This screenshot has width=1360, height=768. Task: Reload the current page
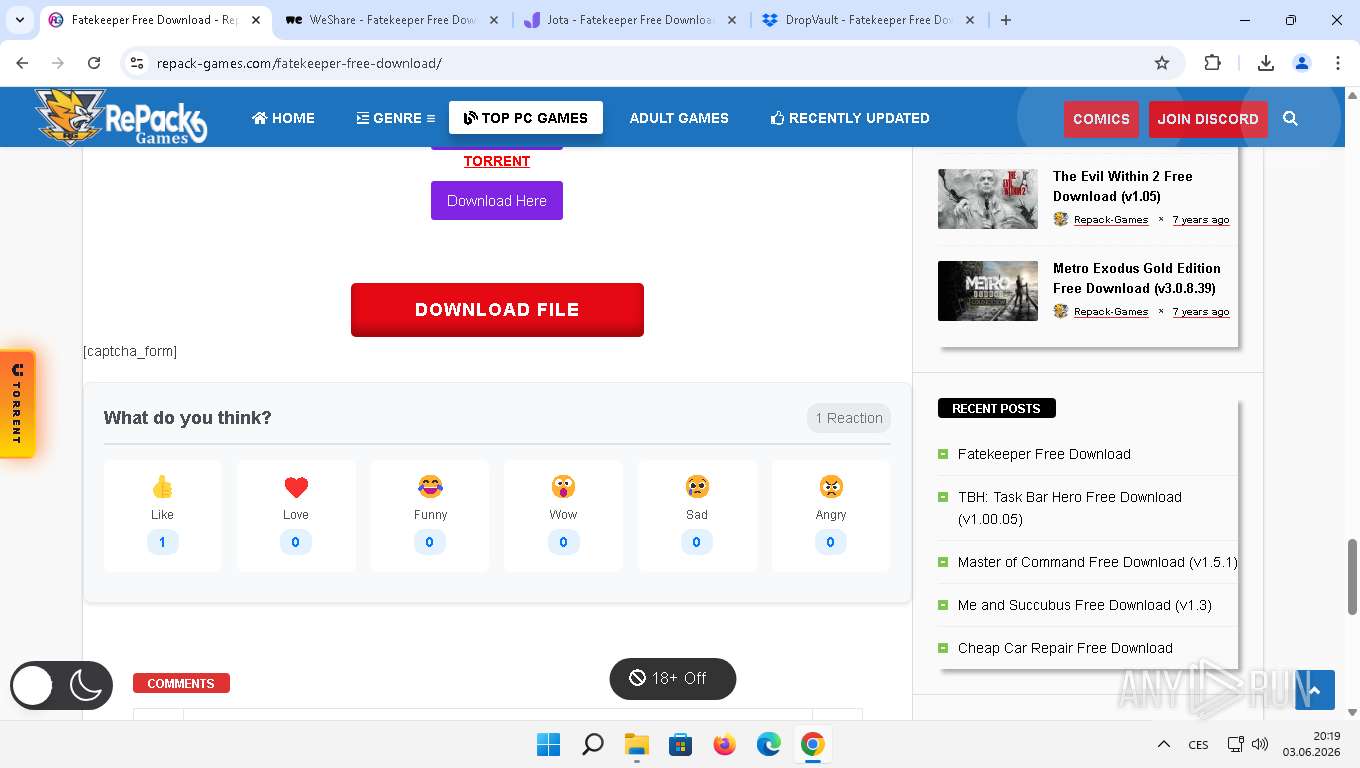click(x=94, y=63)
